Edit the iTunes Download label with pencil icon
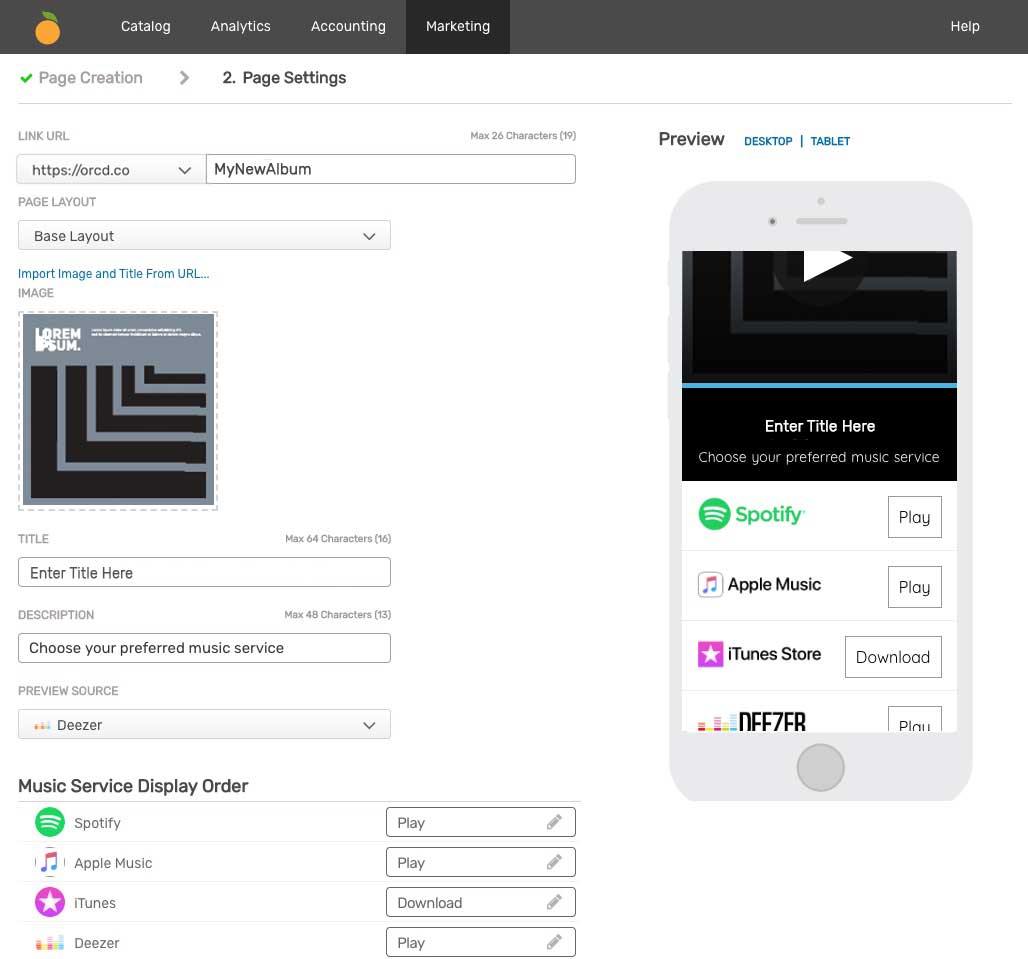 (554, 903)
